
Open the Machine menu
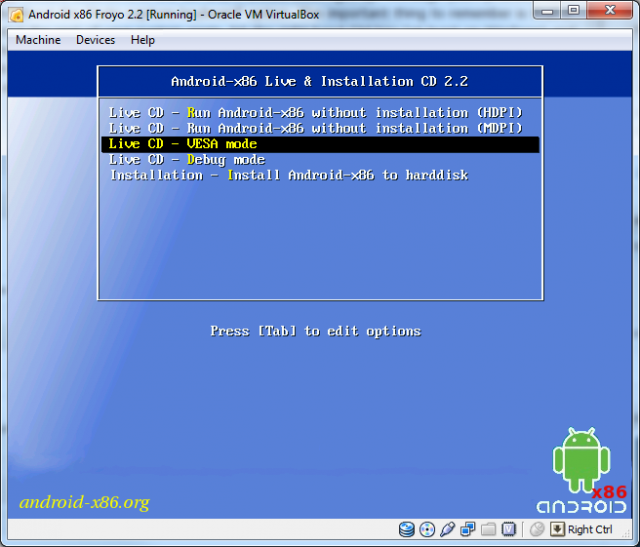[38, 40]
